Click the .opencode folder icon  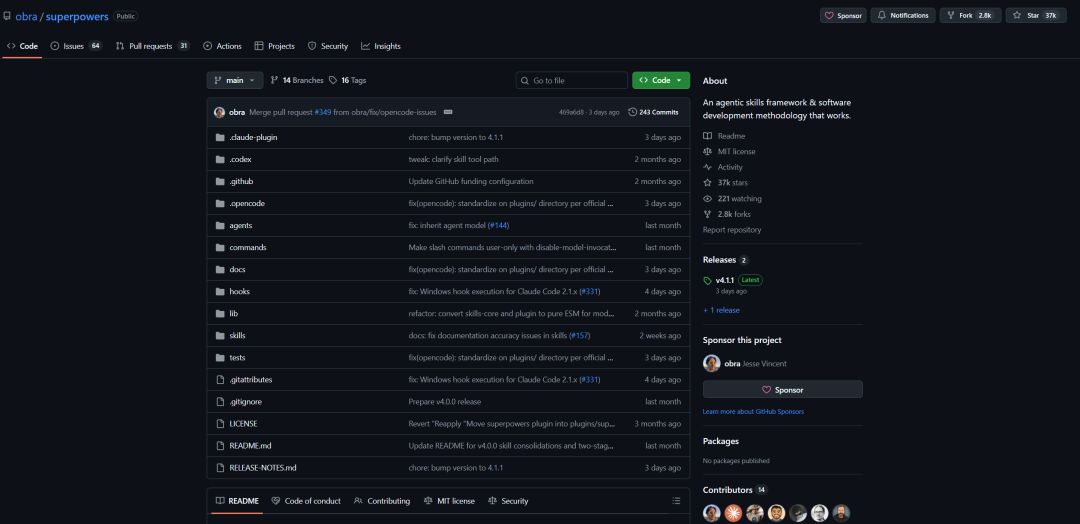(220, 203)
